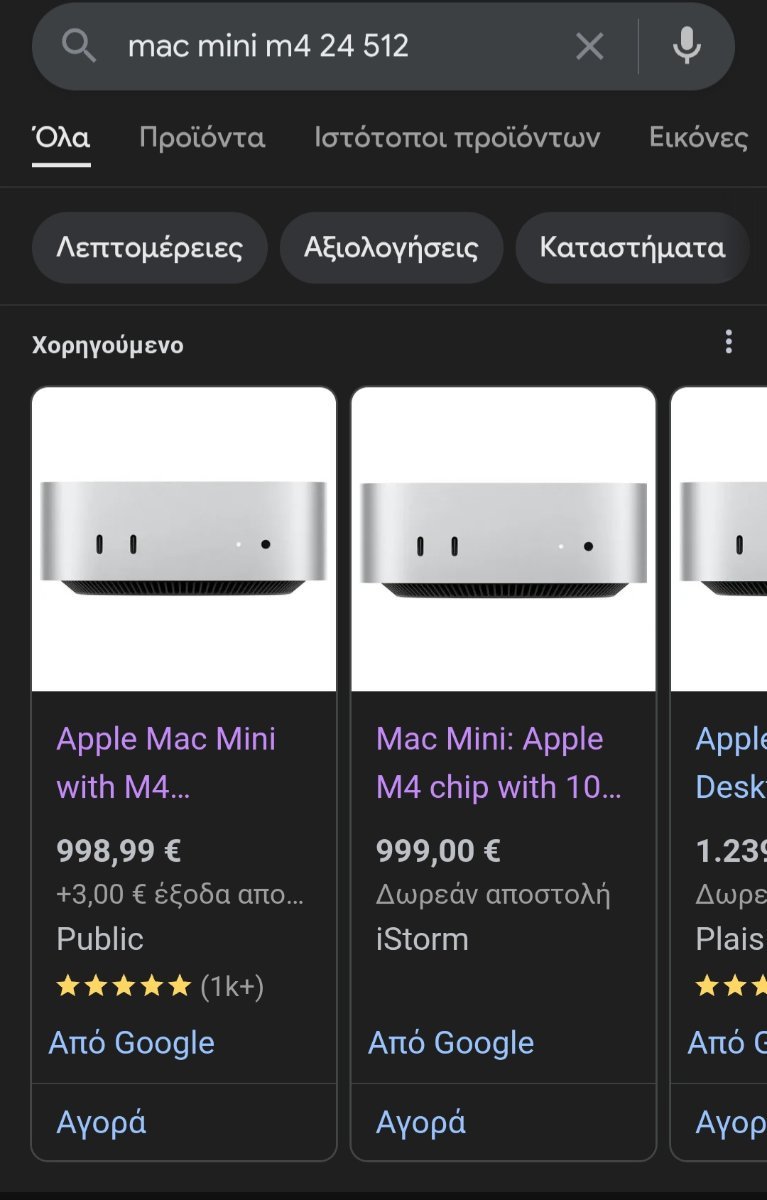Start voice search with microphone icon
The width and height of the screenshot is (767, 1200).
686,46
